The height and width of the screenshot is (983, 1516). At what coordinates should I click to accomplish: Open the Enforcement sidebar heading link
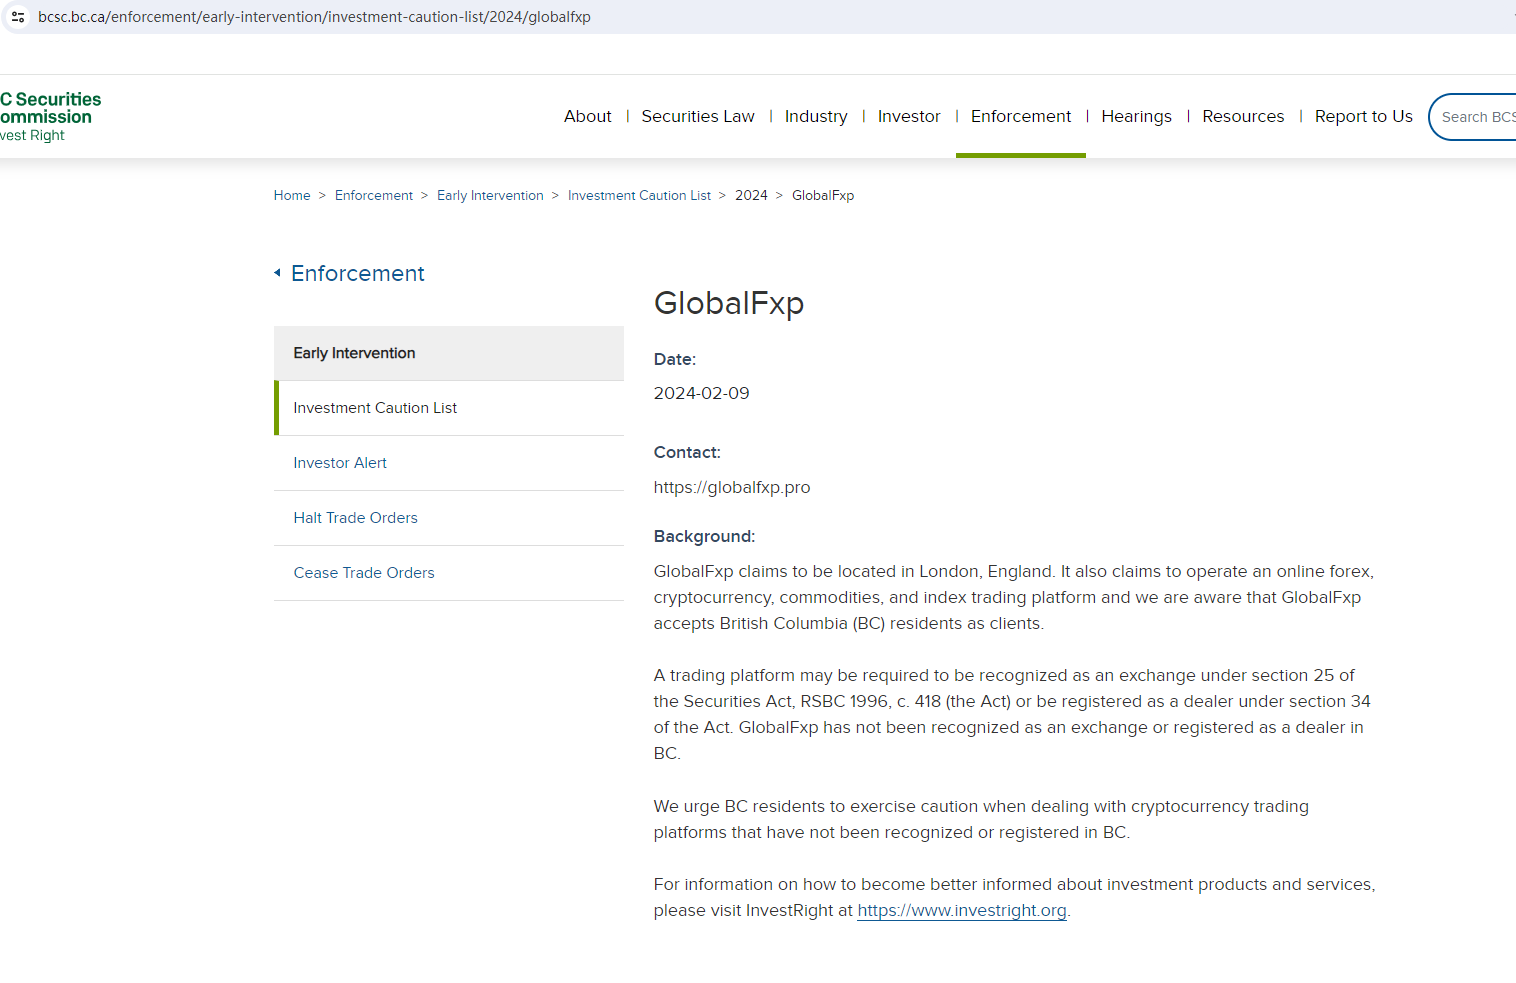pos(358,273)
